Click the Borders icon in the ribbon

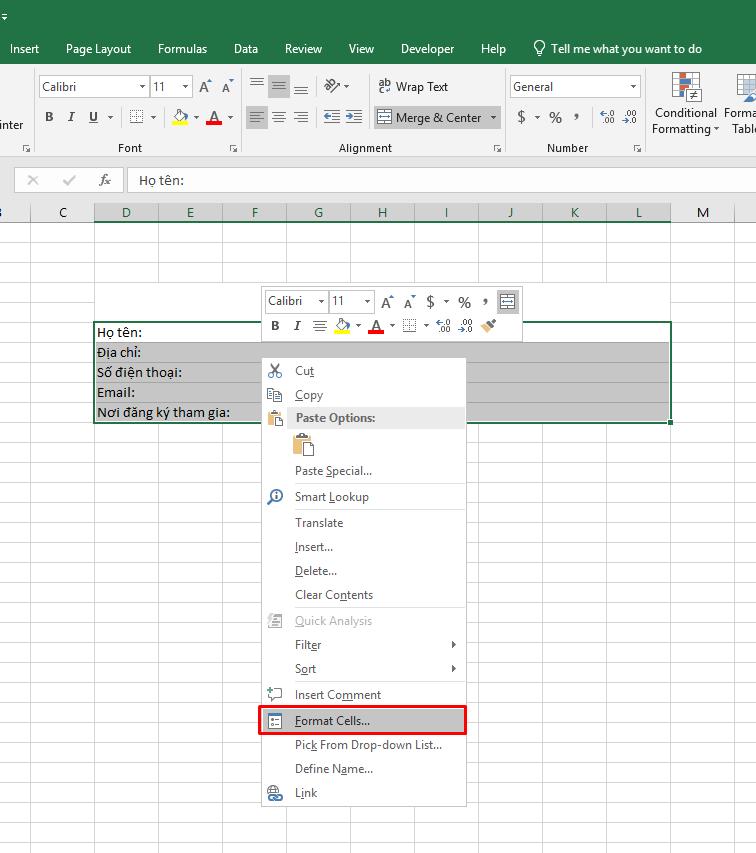click(137, 117)
